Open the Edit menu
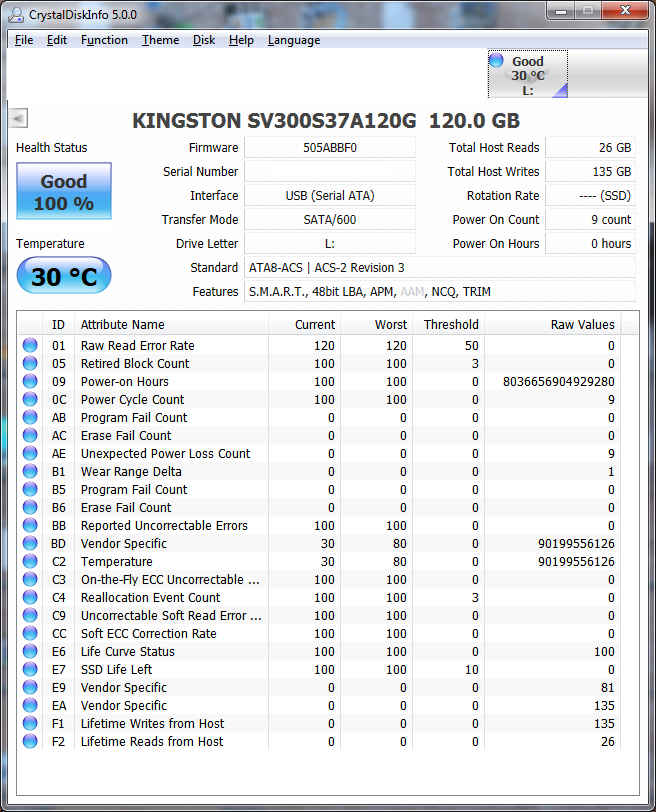The height and width of the screenshot is (812, 656). pyautogui.click(x=56, y=40)
